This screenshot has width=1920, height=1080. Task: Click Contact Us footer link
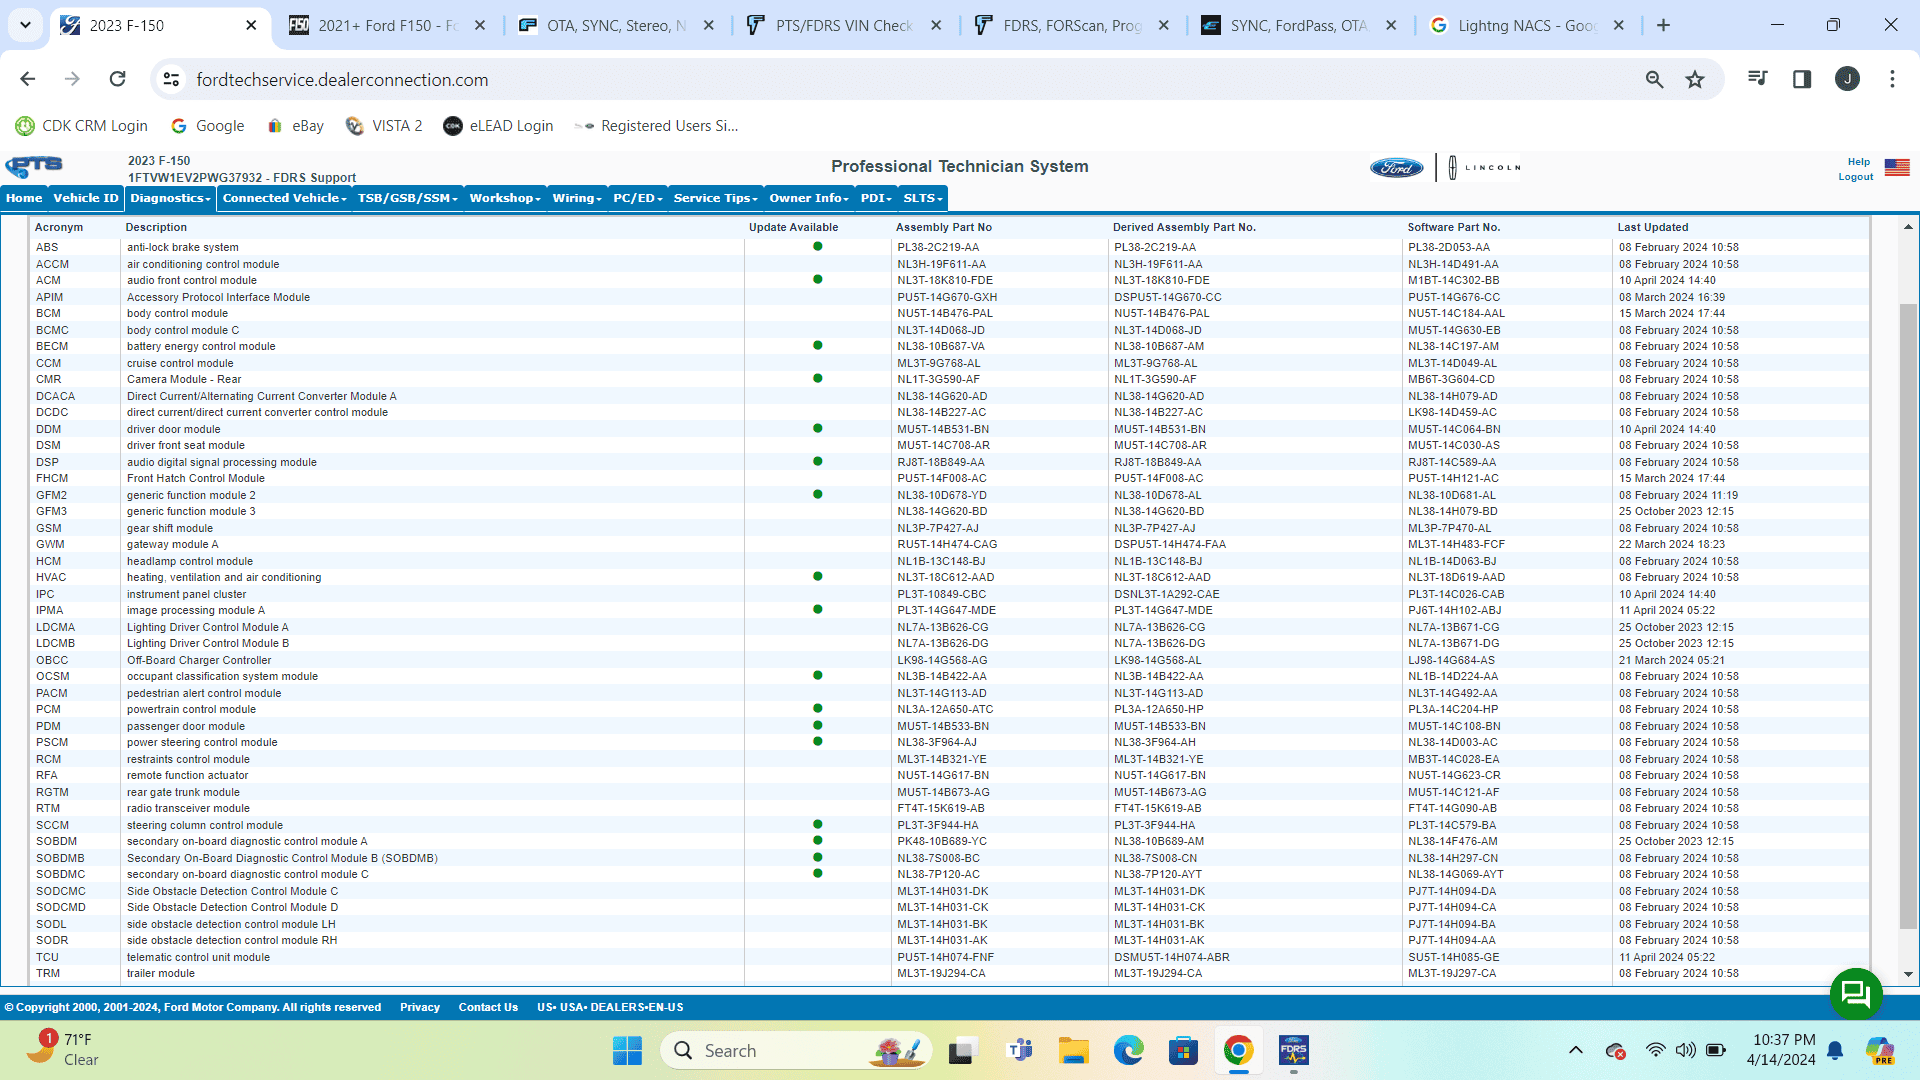[488, 1007]
